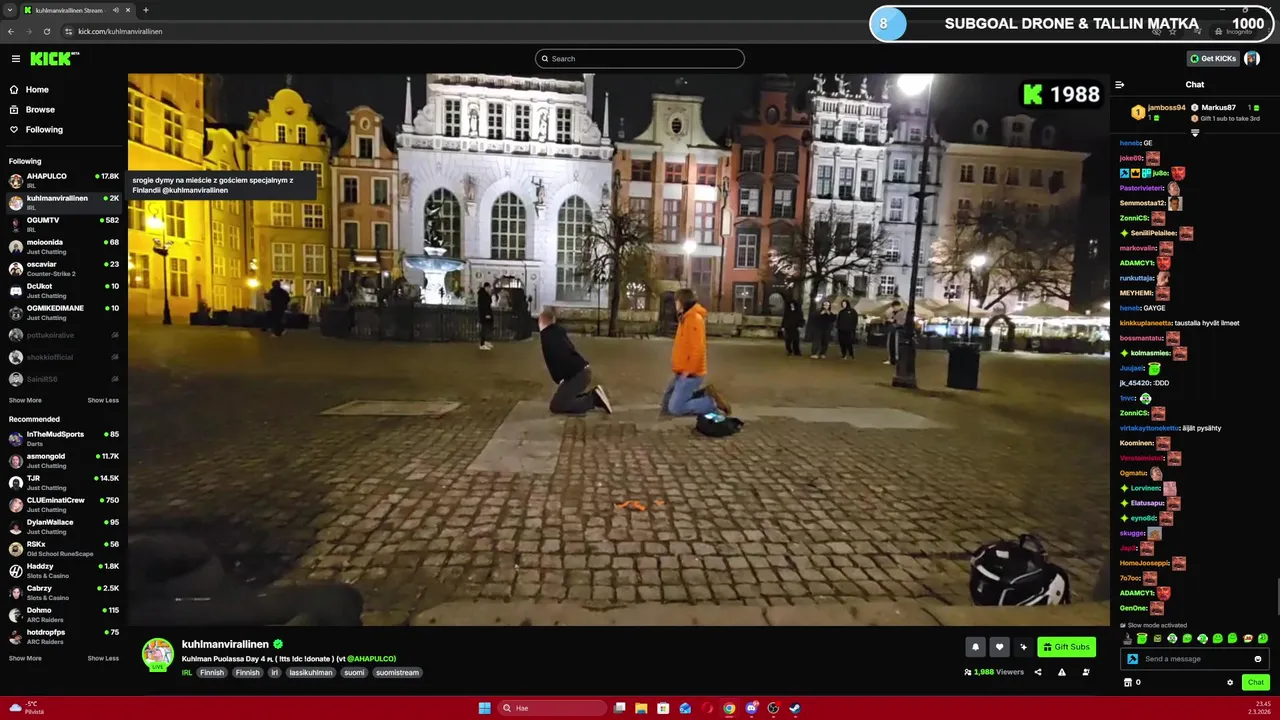Image resolution: width=1280 pixels, height=720 pixels.
Task: Click the kuhlmanvirallinen streamer avatar
Action: point(157,653)
